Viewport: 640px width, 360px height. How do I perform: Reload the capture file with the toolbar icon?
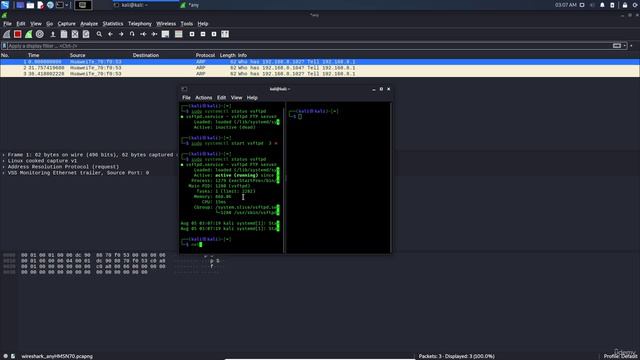pyautogui.click(x=86, y=34)
